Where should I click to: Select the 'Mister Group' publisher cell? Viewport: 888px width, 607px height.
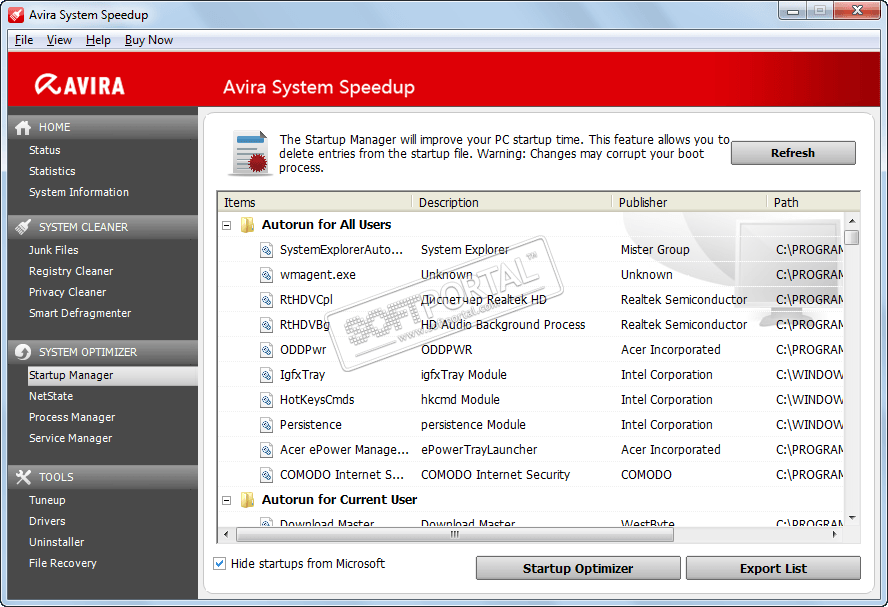tap(655, 250)
